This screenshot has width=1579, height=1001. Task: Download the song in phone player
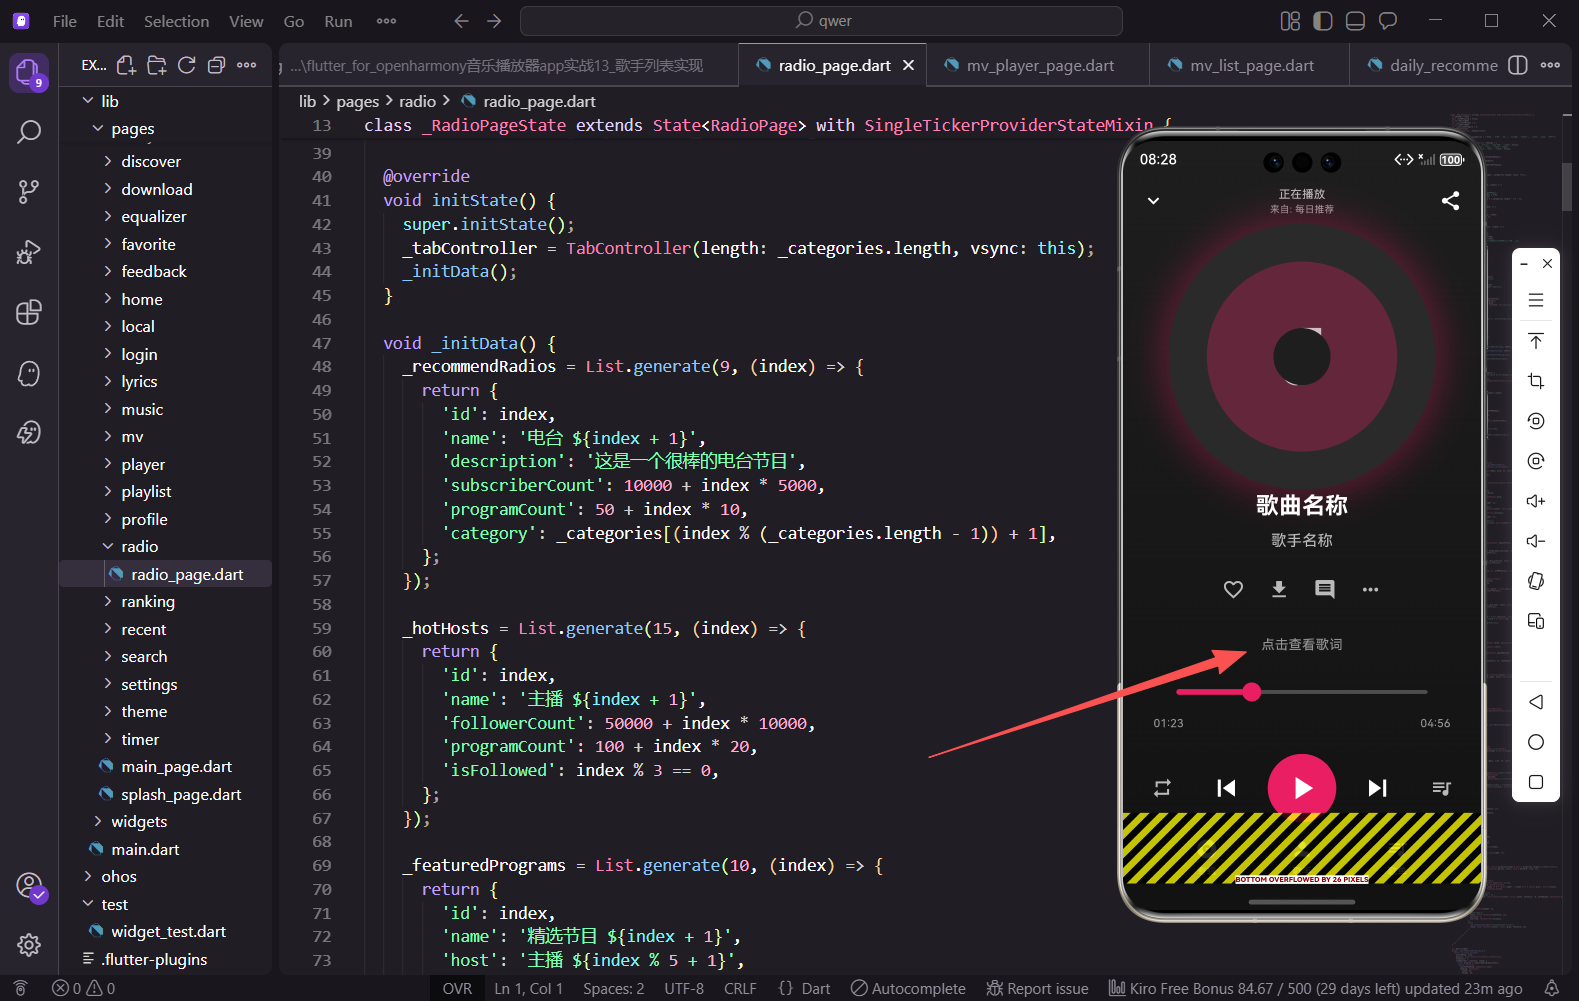point(1279,589)
